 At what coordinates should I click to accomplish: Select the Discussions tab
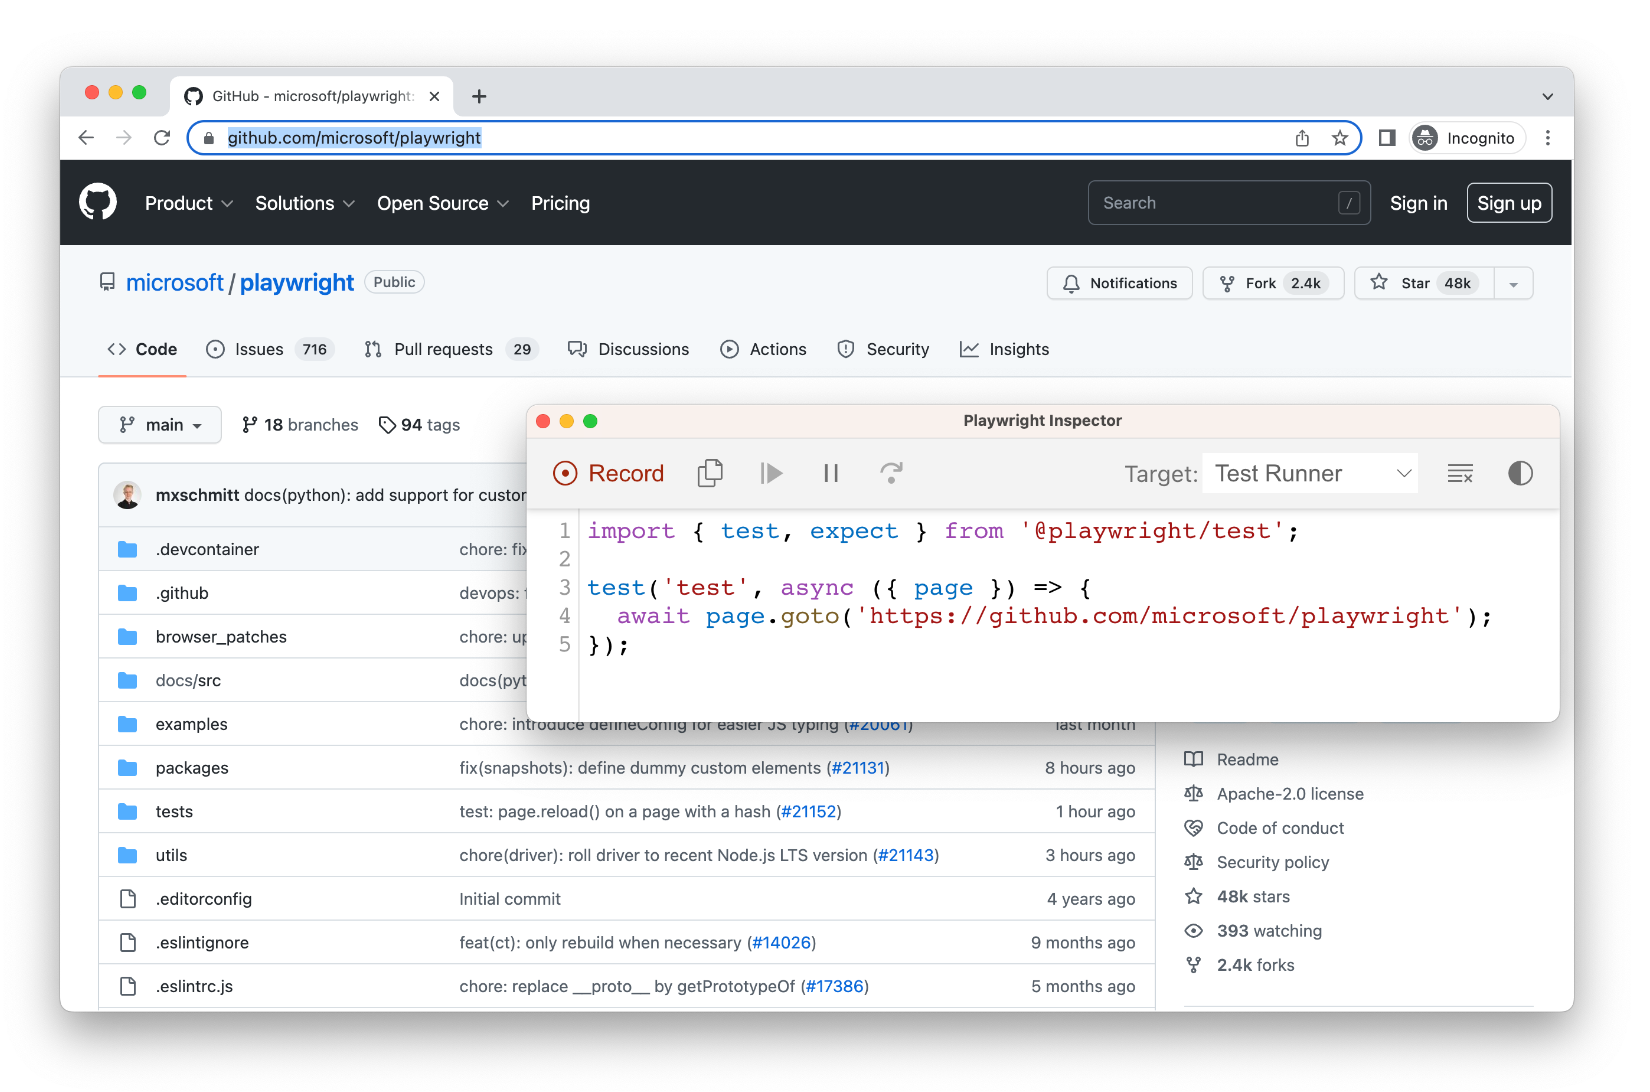click(628, 349)
